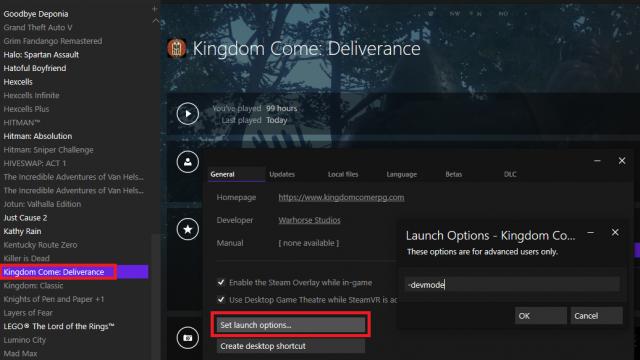640x360 pixels.
Task: Switch to the DLC tab
Action: pyautogui.click(x=510, y=174)
